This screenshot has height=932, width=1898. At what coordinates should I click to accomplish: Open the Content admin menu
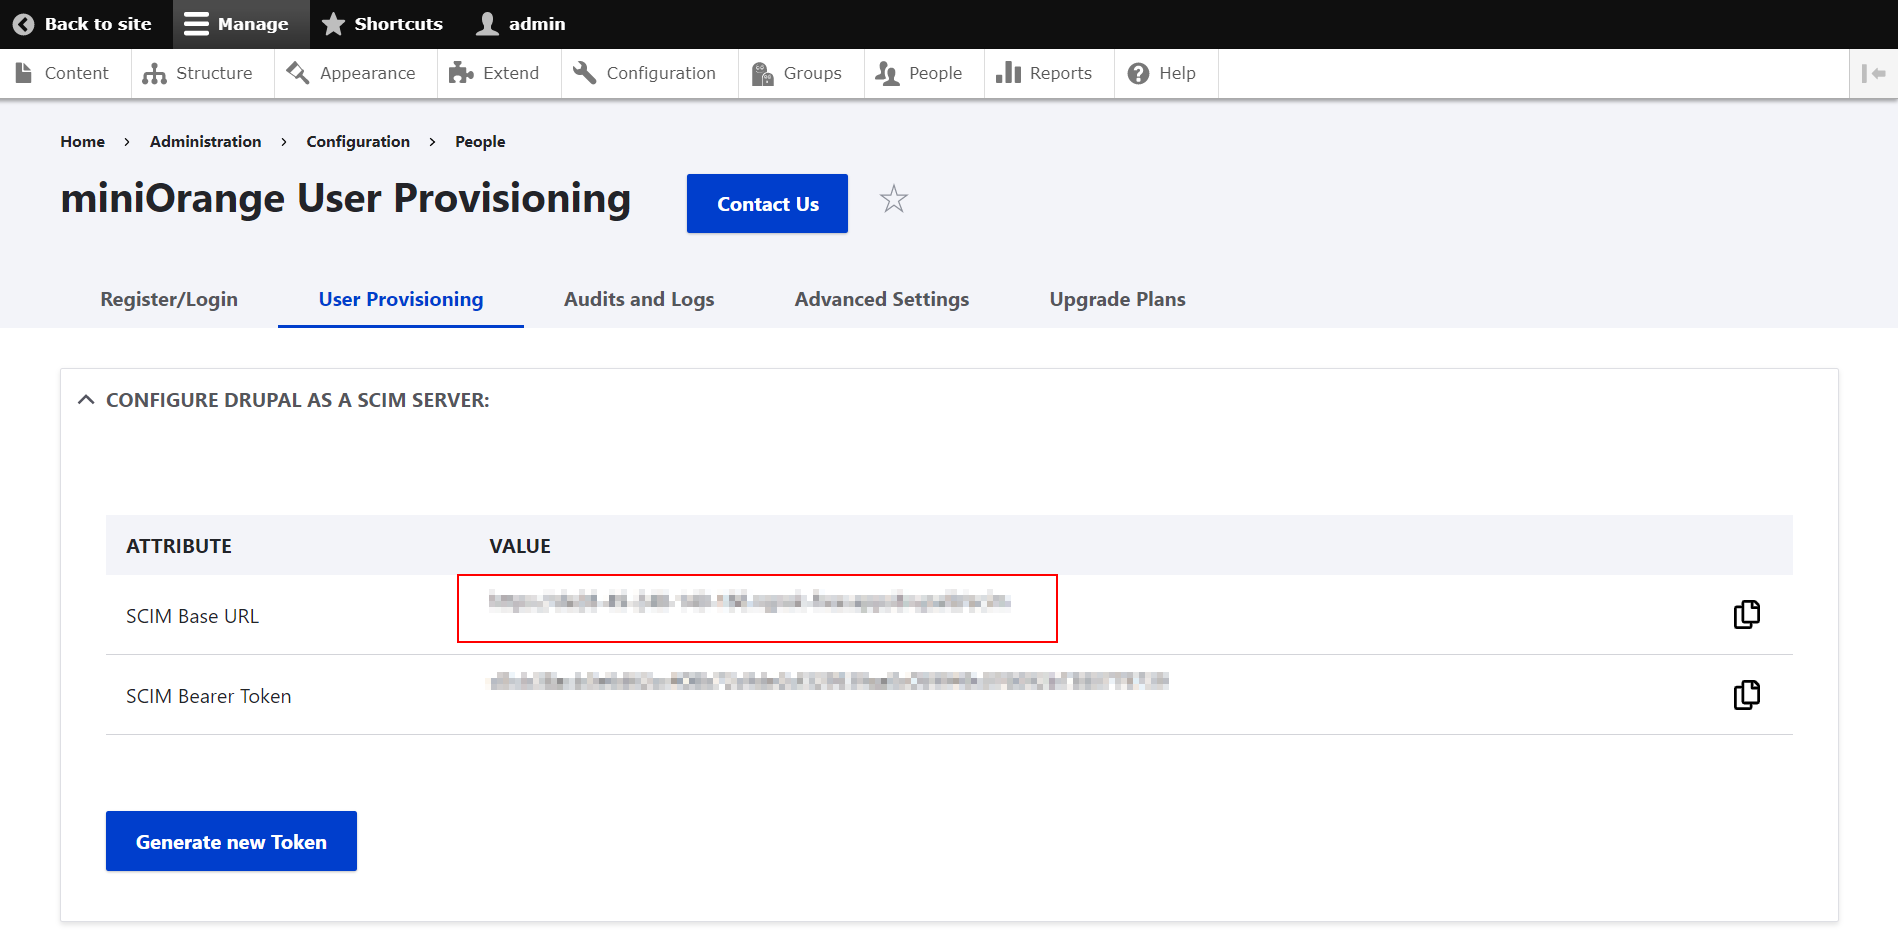click(x=63, y=73)
